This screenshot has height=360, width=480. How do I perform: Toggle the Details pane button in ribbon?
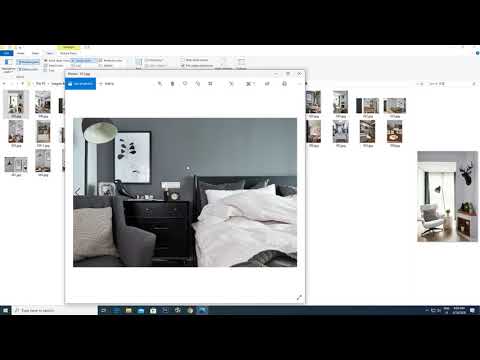click(28, 69)
